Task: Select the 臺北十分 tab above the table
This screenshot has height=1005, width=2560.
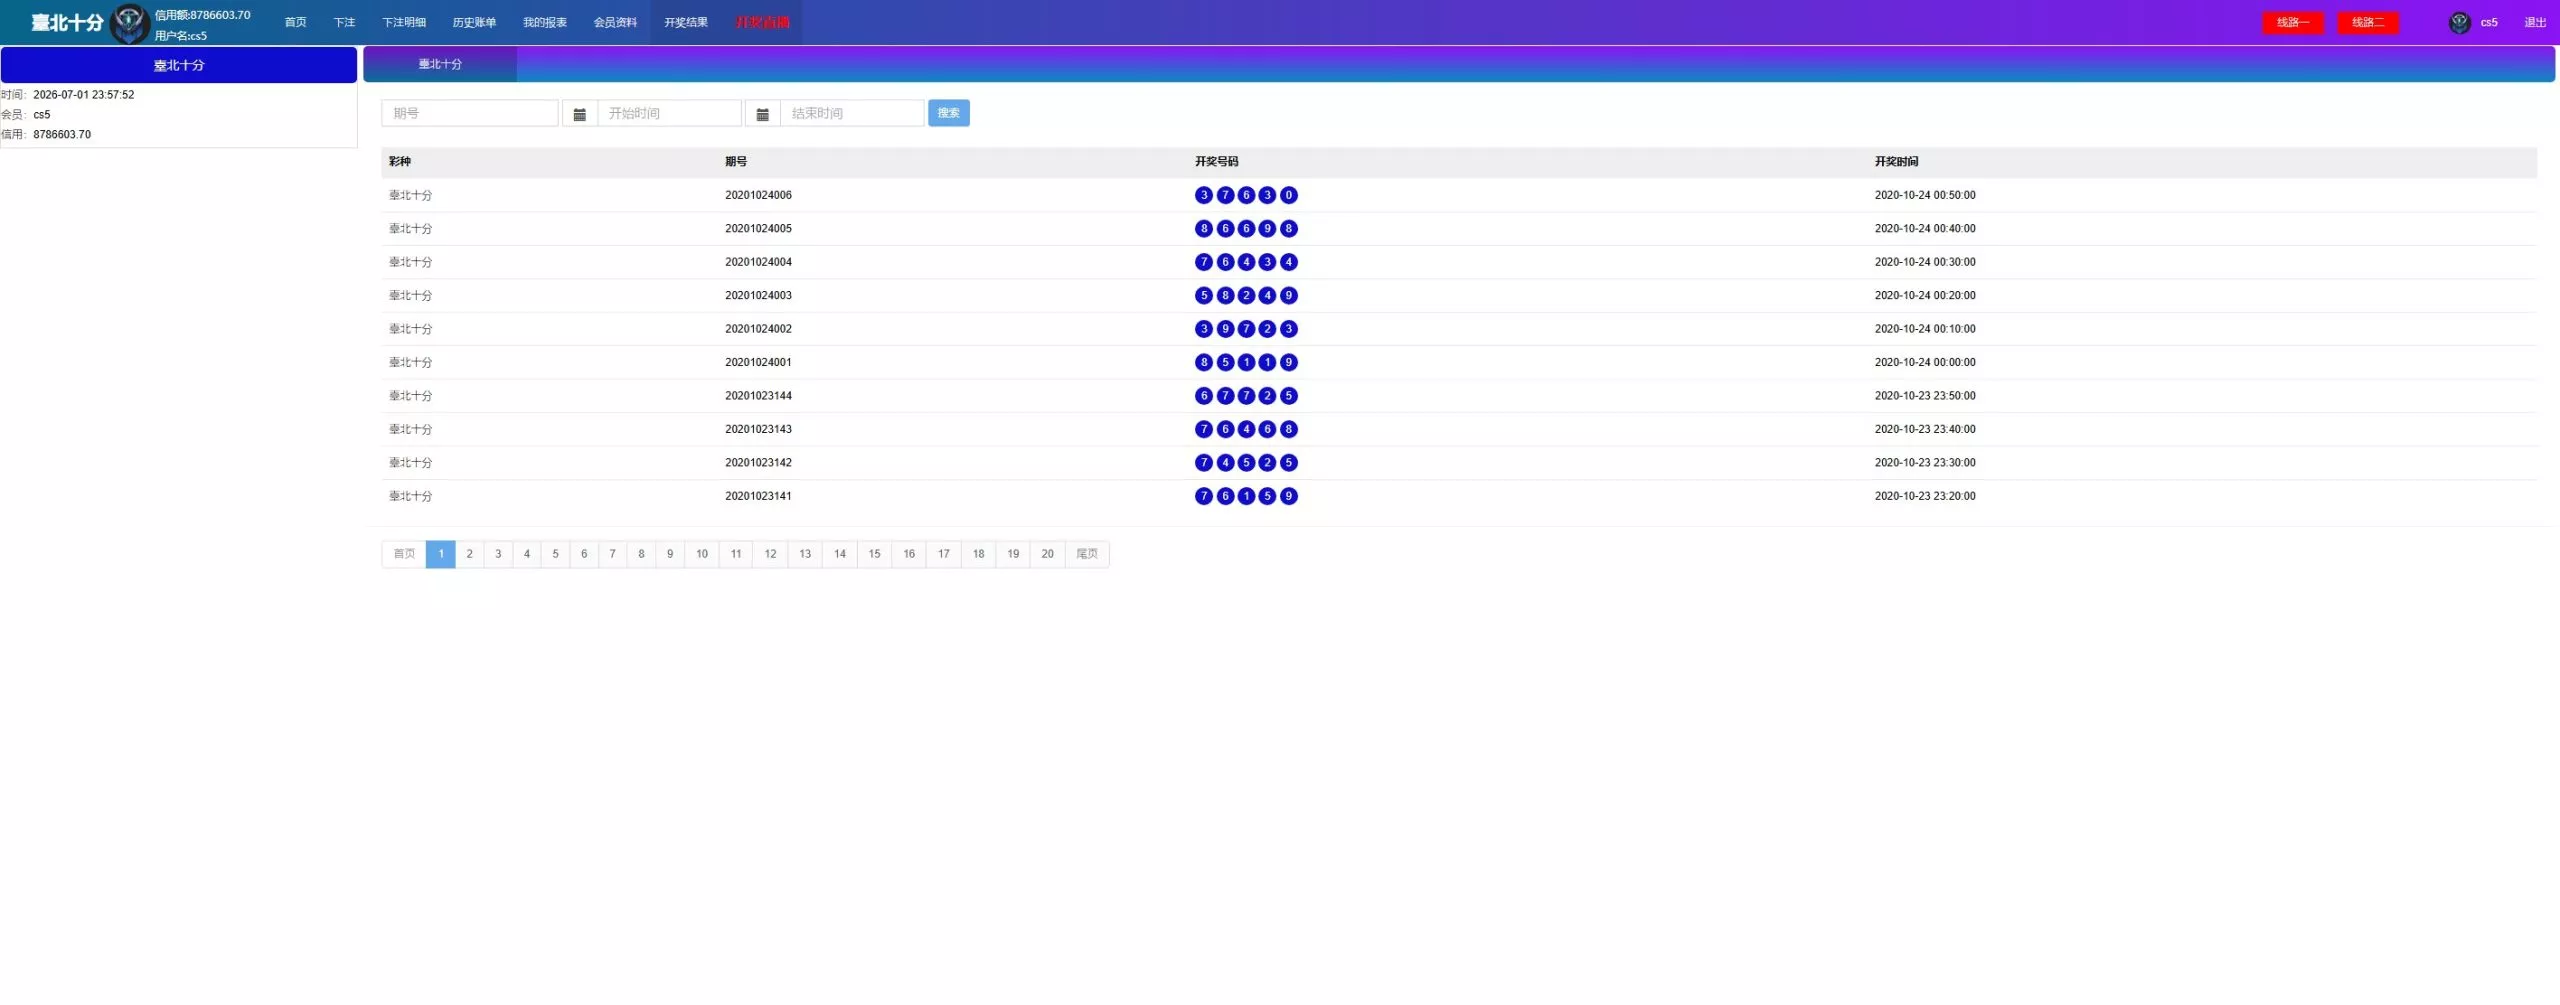Action: pos(440,64)
